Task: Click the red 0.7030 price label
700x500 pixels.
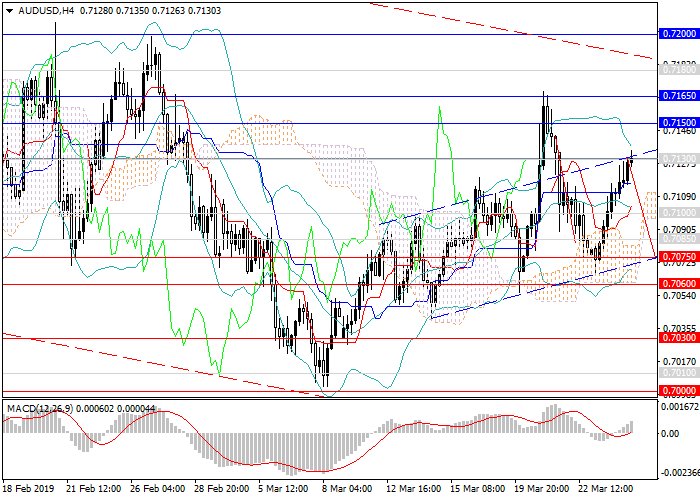Action: 678,338
